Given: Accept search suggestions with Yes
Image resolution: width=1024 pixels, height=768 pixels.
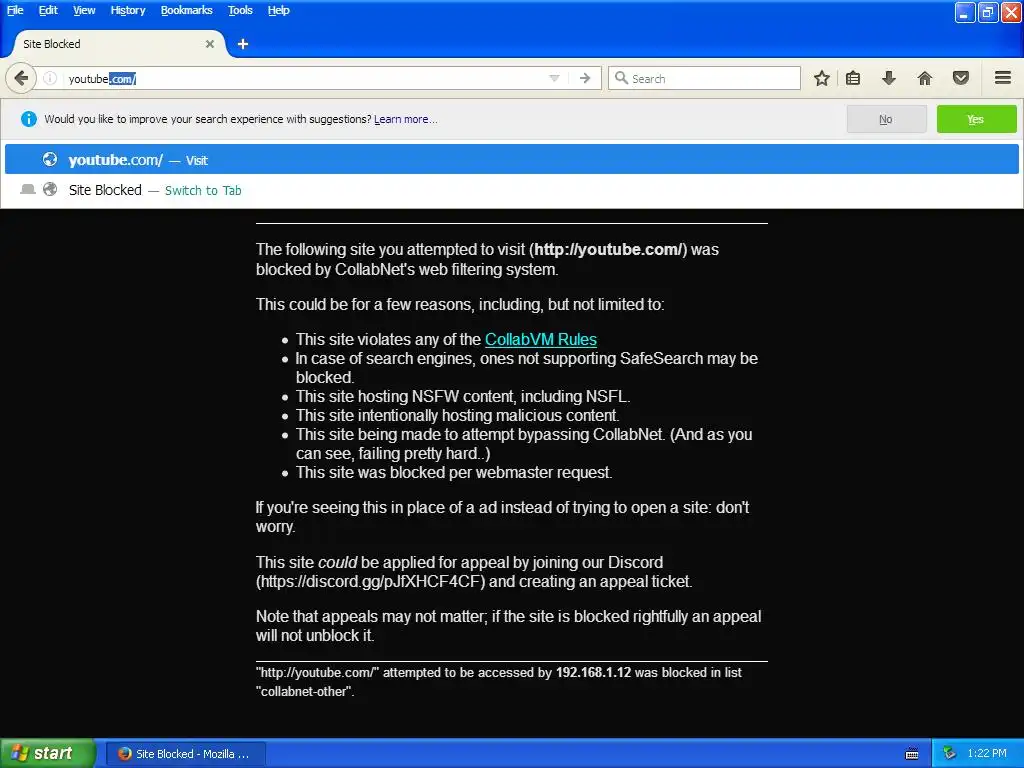Looking at the screenshot, I should click(976, 120).
